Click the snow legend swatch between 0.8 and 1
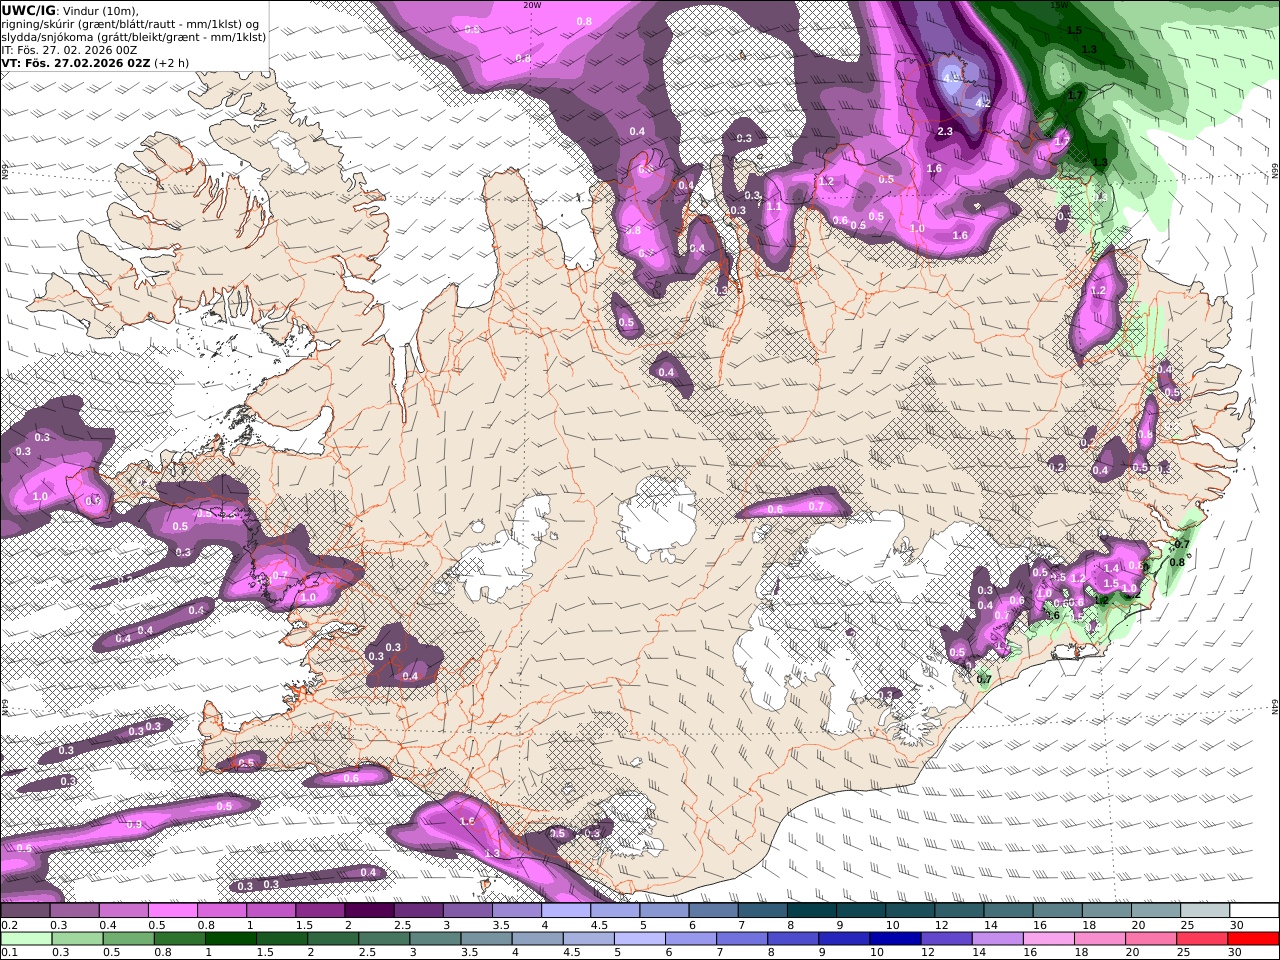This screenshot has width=1280, height=960. click(x=221, y=911)
